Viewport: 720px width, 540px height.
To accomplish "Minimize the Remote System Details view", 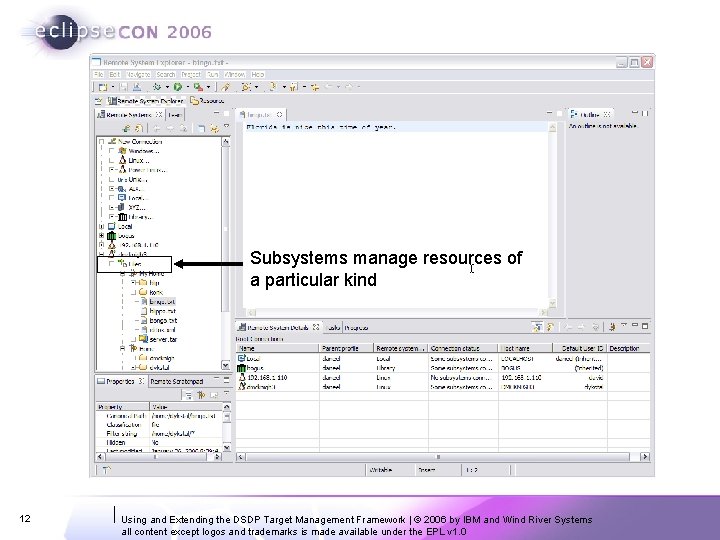I will (x=635, y=325).
